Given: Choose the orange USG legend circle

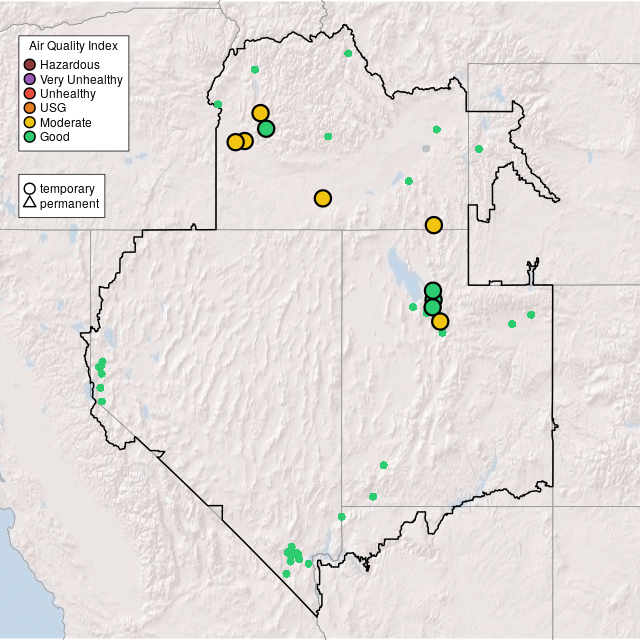Looking at the screenshot, I should pos(30,108).
